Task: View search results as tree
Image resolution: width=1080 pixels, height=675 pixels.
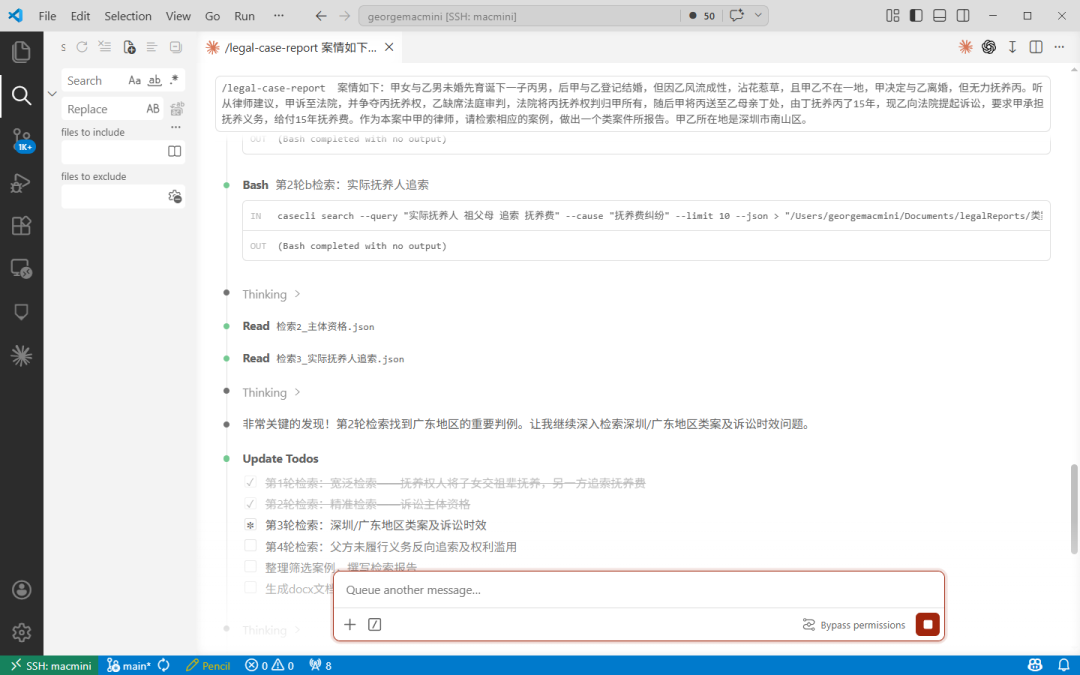Action: [152, 47]
